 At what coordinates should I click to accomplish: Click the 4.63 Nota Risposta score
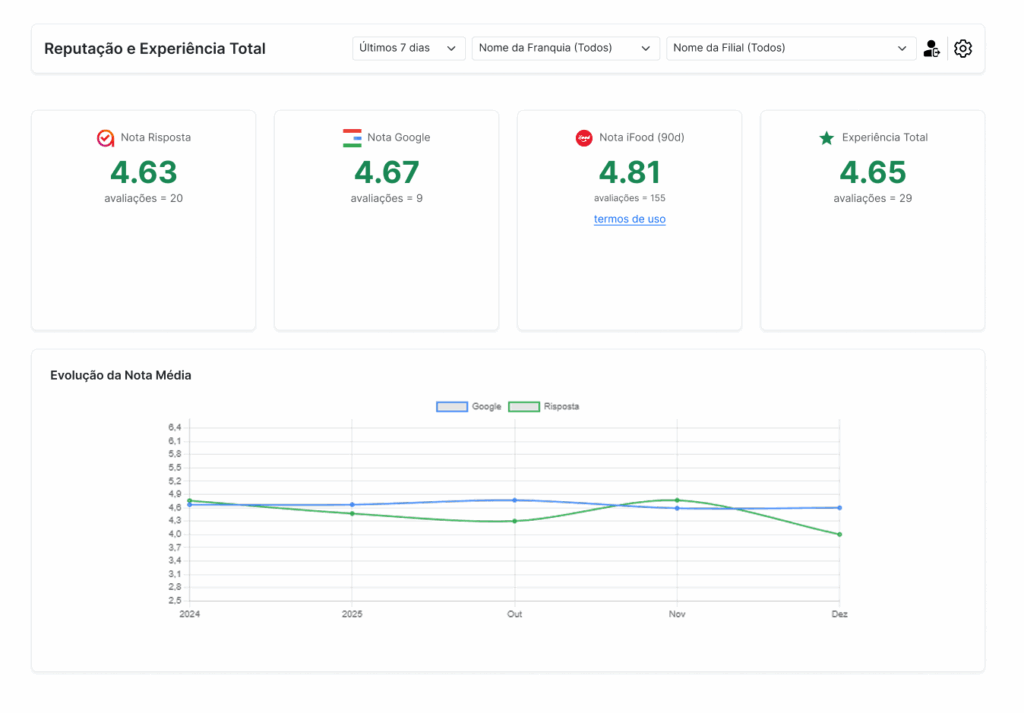tap(143, 172)
